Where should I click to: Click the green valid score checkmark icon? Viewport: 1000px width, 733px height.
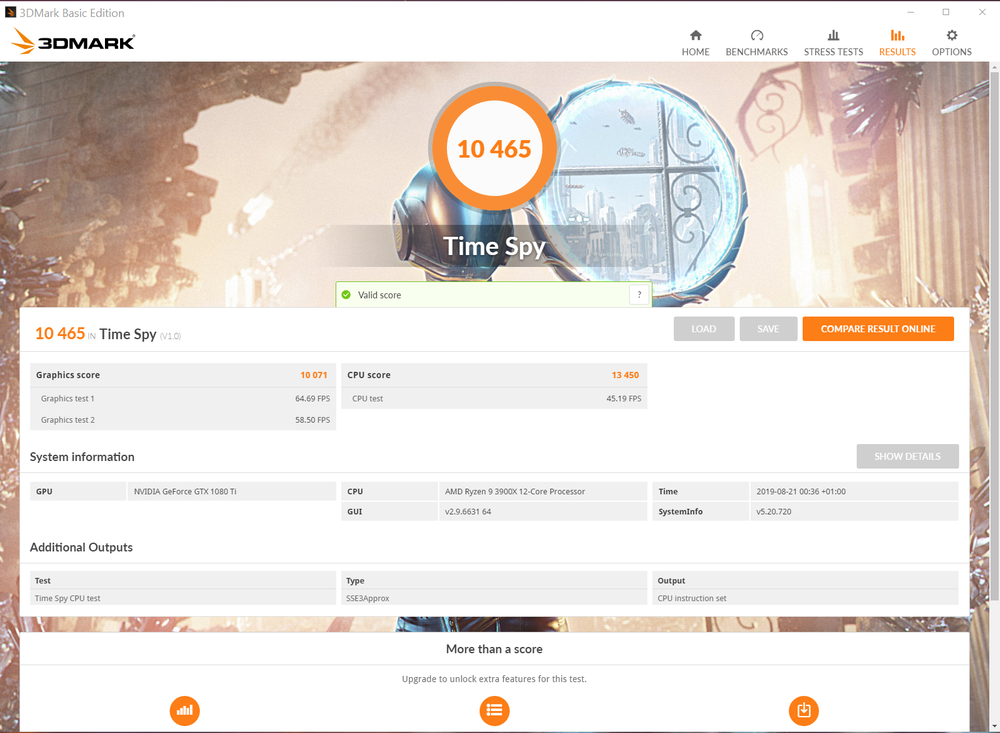point(346,295)
